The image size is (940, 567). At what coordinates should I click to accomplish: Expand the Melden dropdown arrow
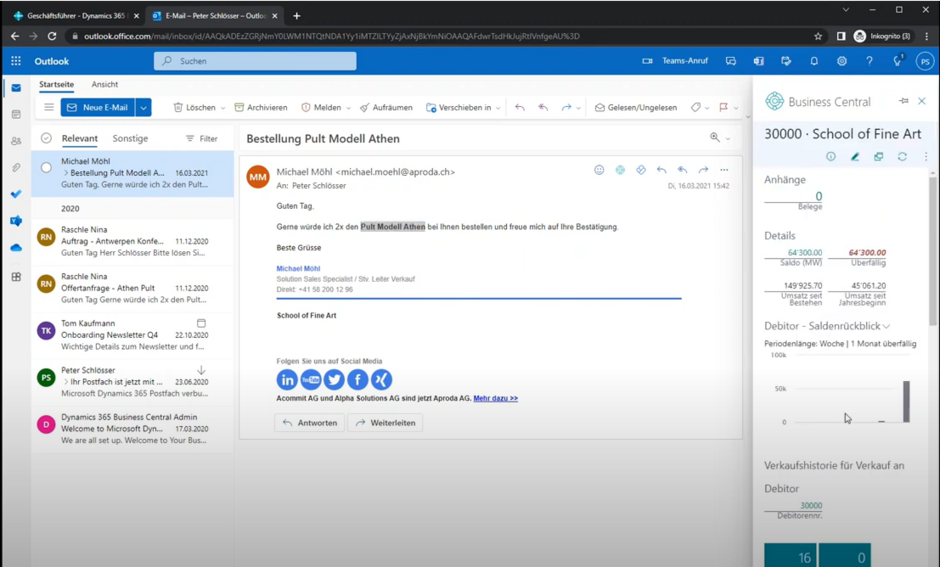point(348,108)
